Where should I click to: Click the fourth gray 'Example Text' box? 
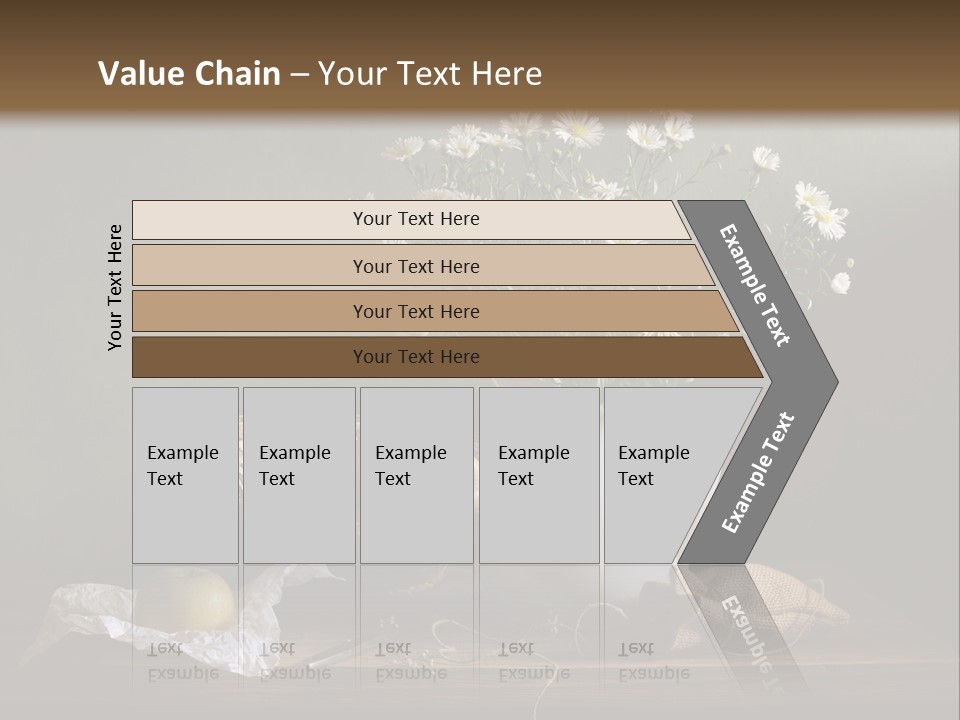[539, 475]
